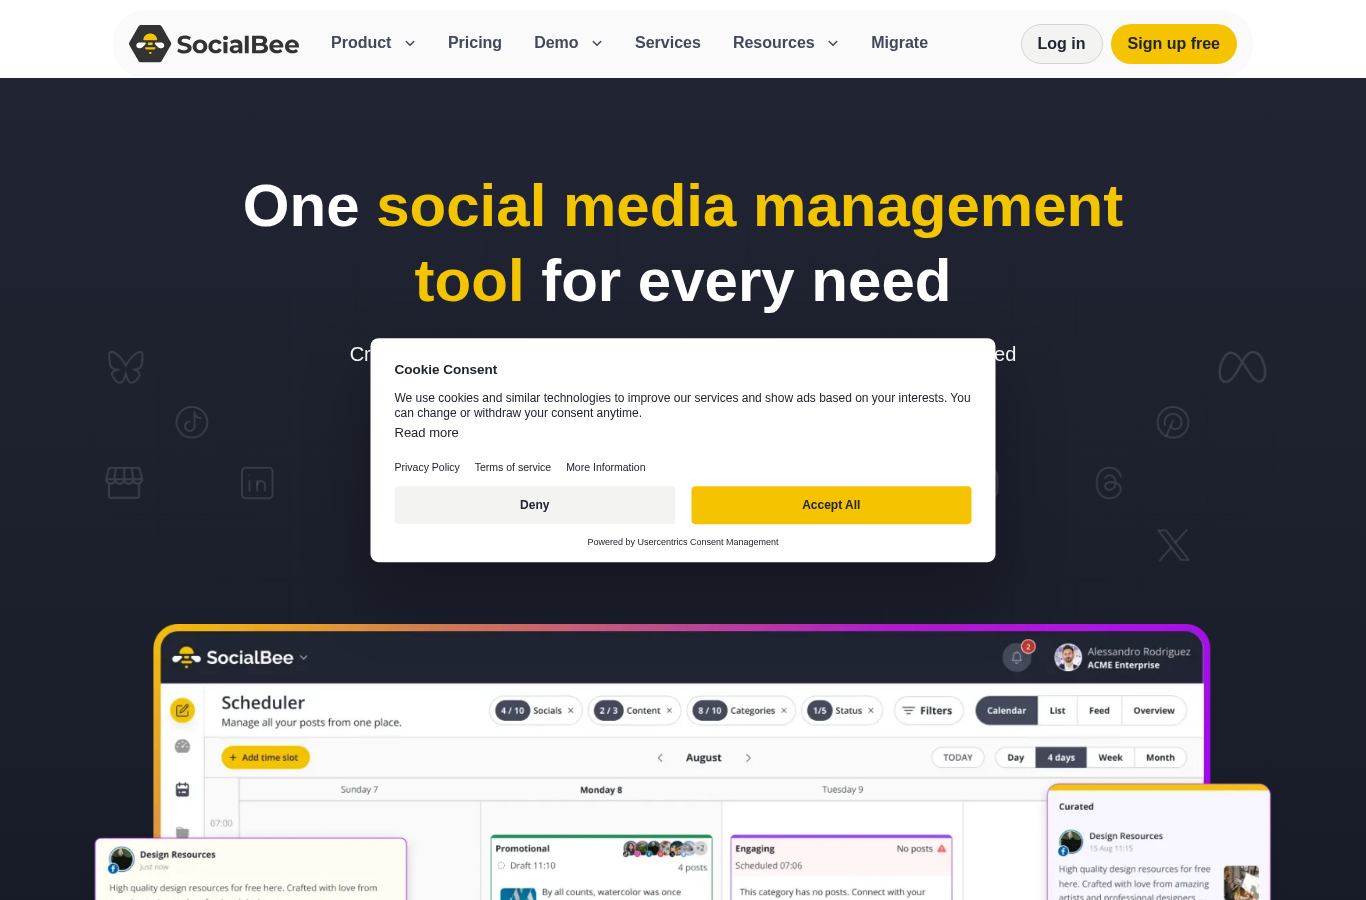The image size is (1366, 900).
Task: Open the Filters control in Scheduler
Action: 928,711
